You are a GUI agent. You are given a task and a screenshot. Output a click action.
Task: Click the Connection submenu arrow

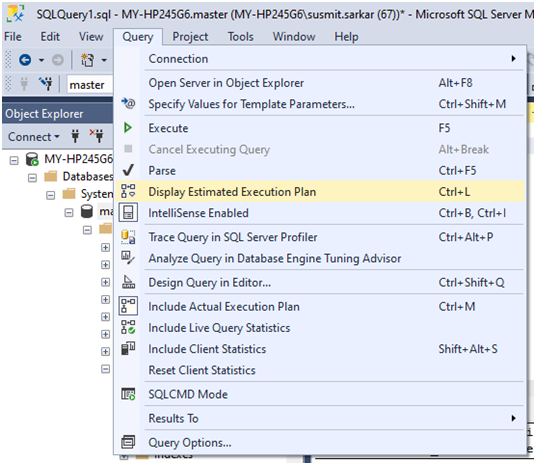[513, 58]
